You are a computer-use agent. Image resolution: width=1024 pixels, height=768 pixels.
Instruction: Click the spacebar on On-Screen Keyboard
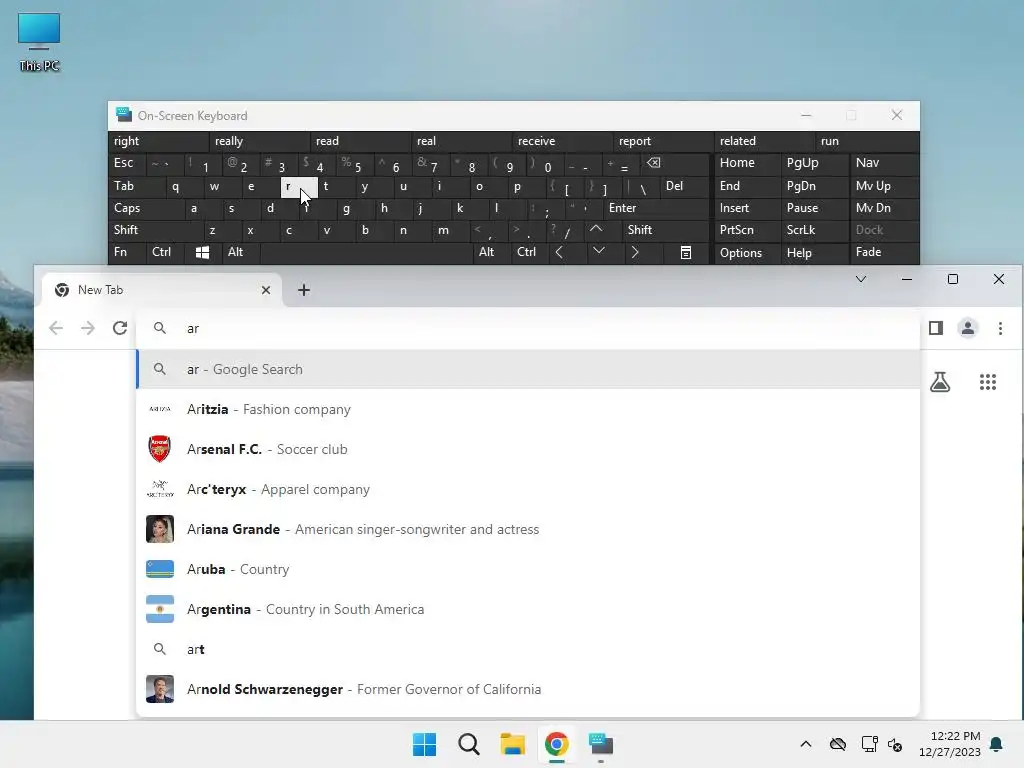tap(366, 252)
